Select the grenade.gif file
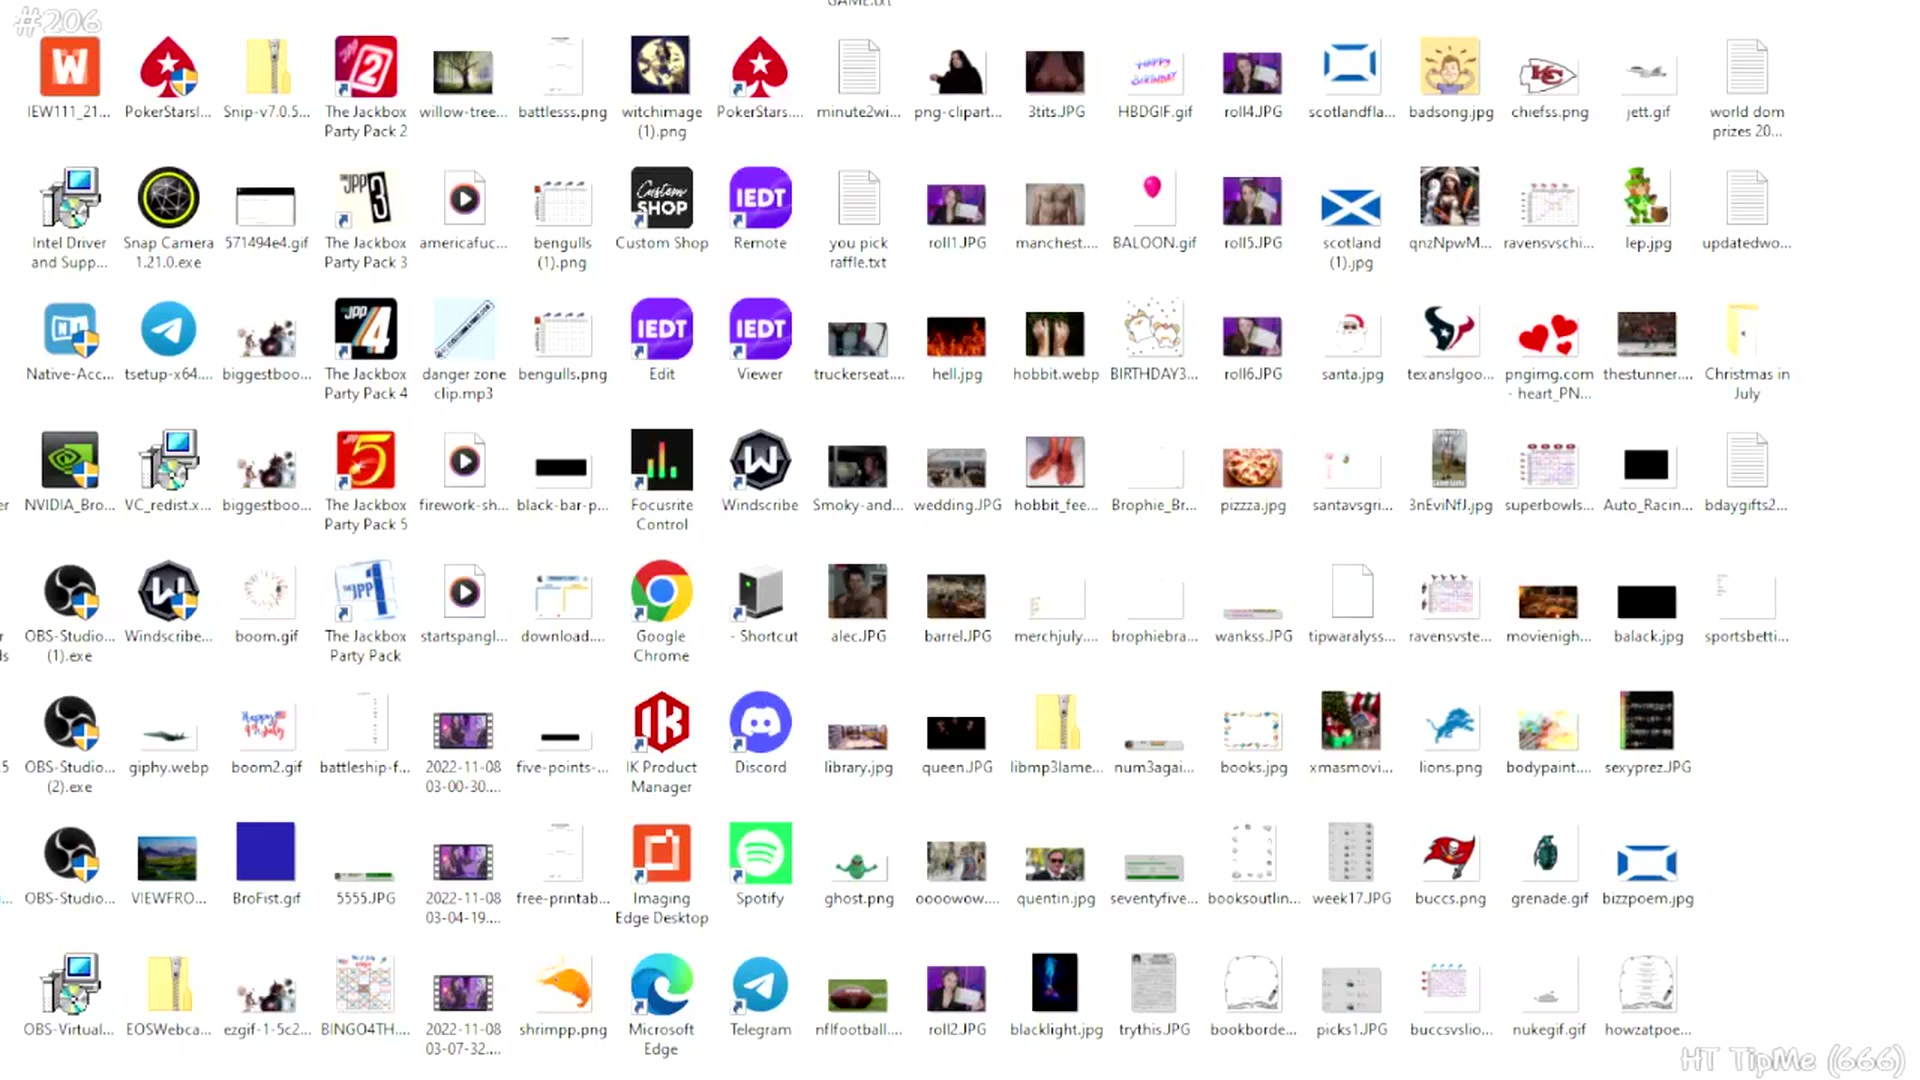 pos(1548,853)
